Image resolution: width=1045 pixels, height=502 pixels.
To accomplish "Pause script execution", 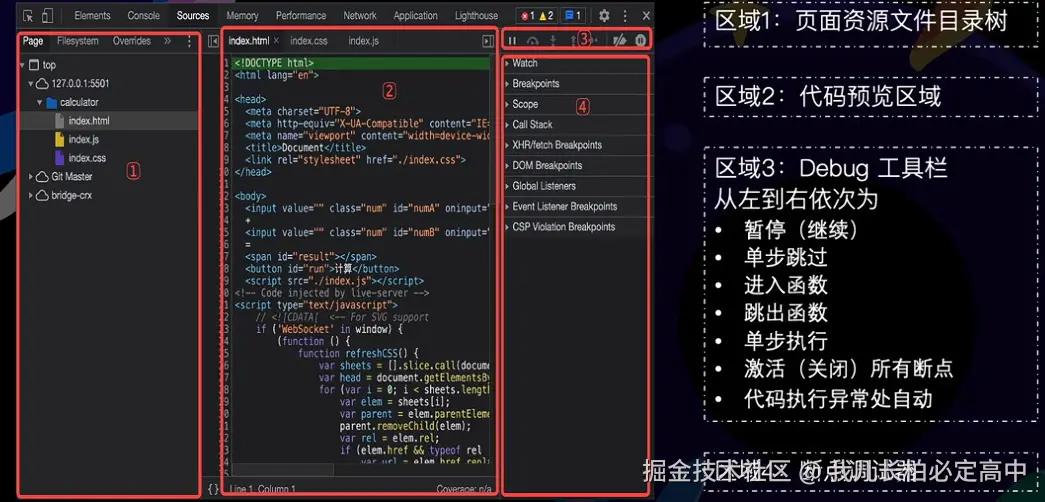I will pos(513,41).
